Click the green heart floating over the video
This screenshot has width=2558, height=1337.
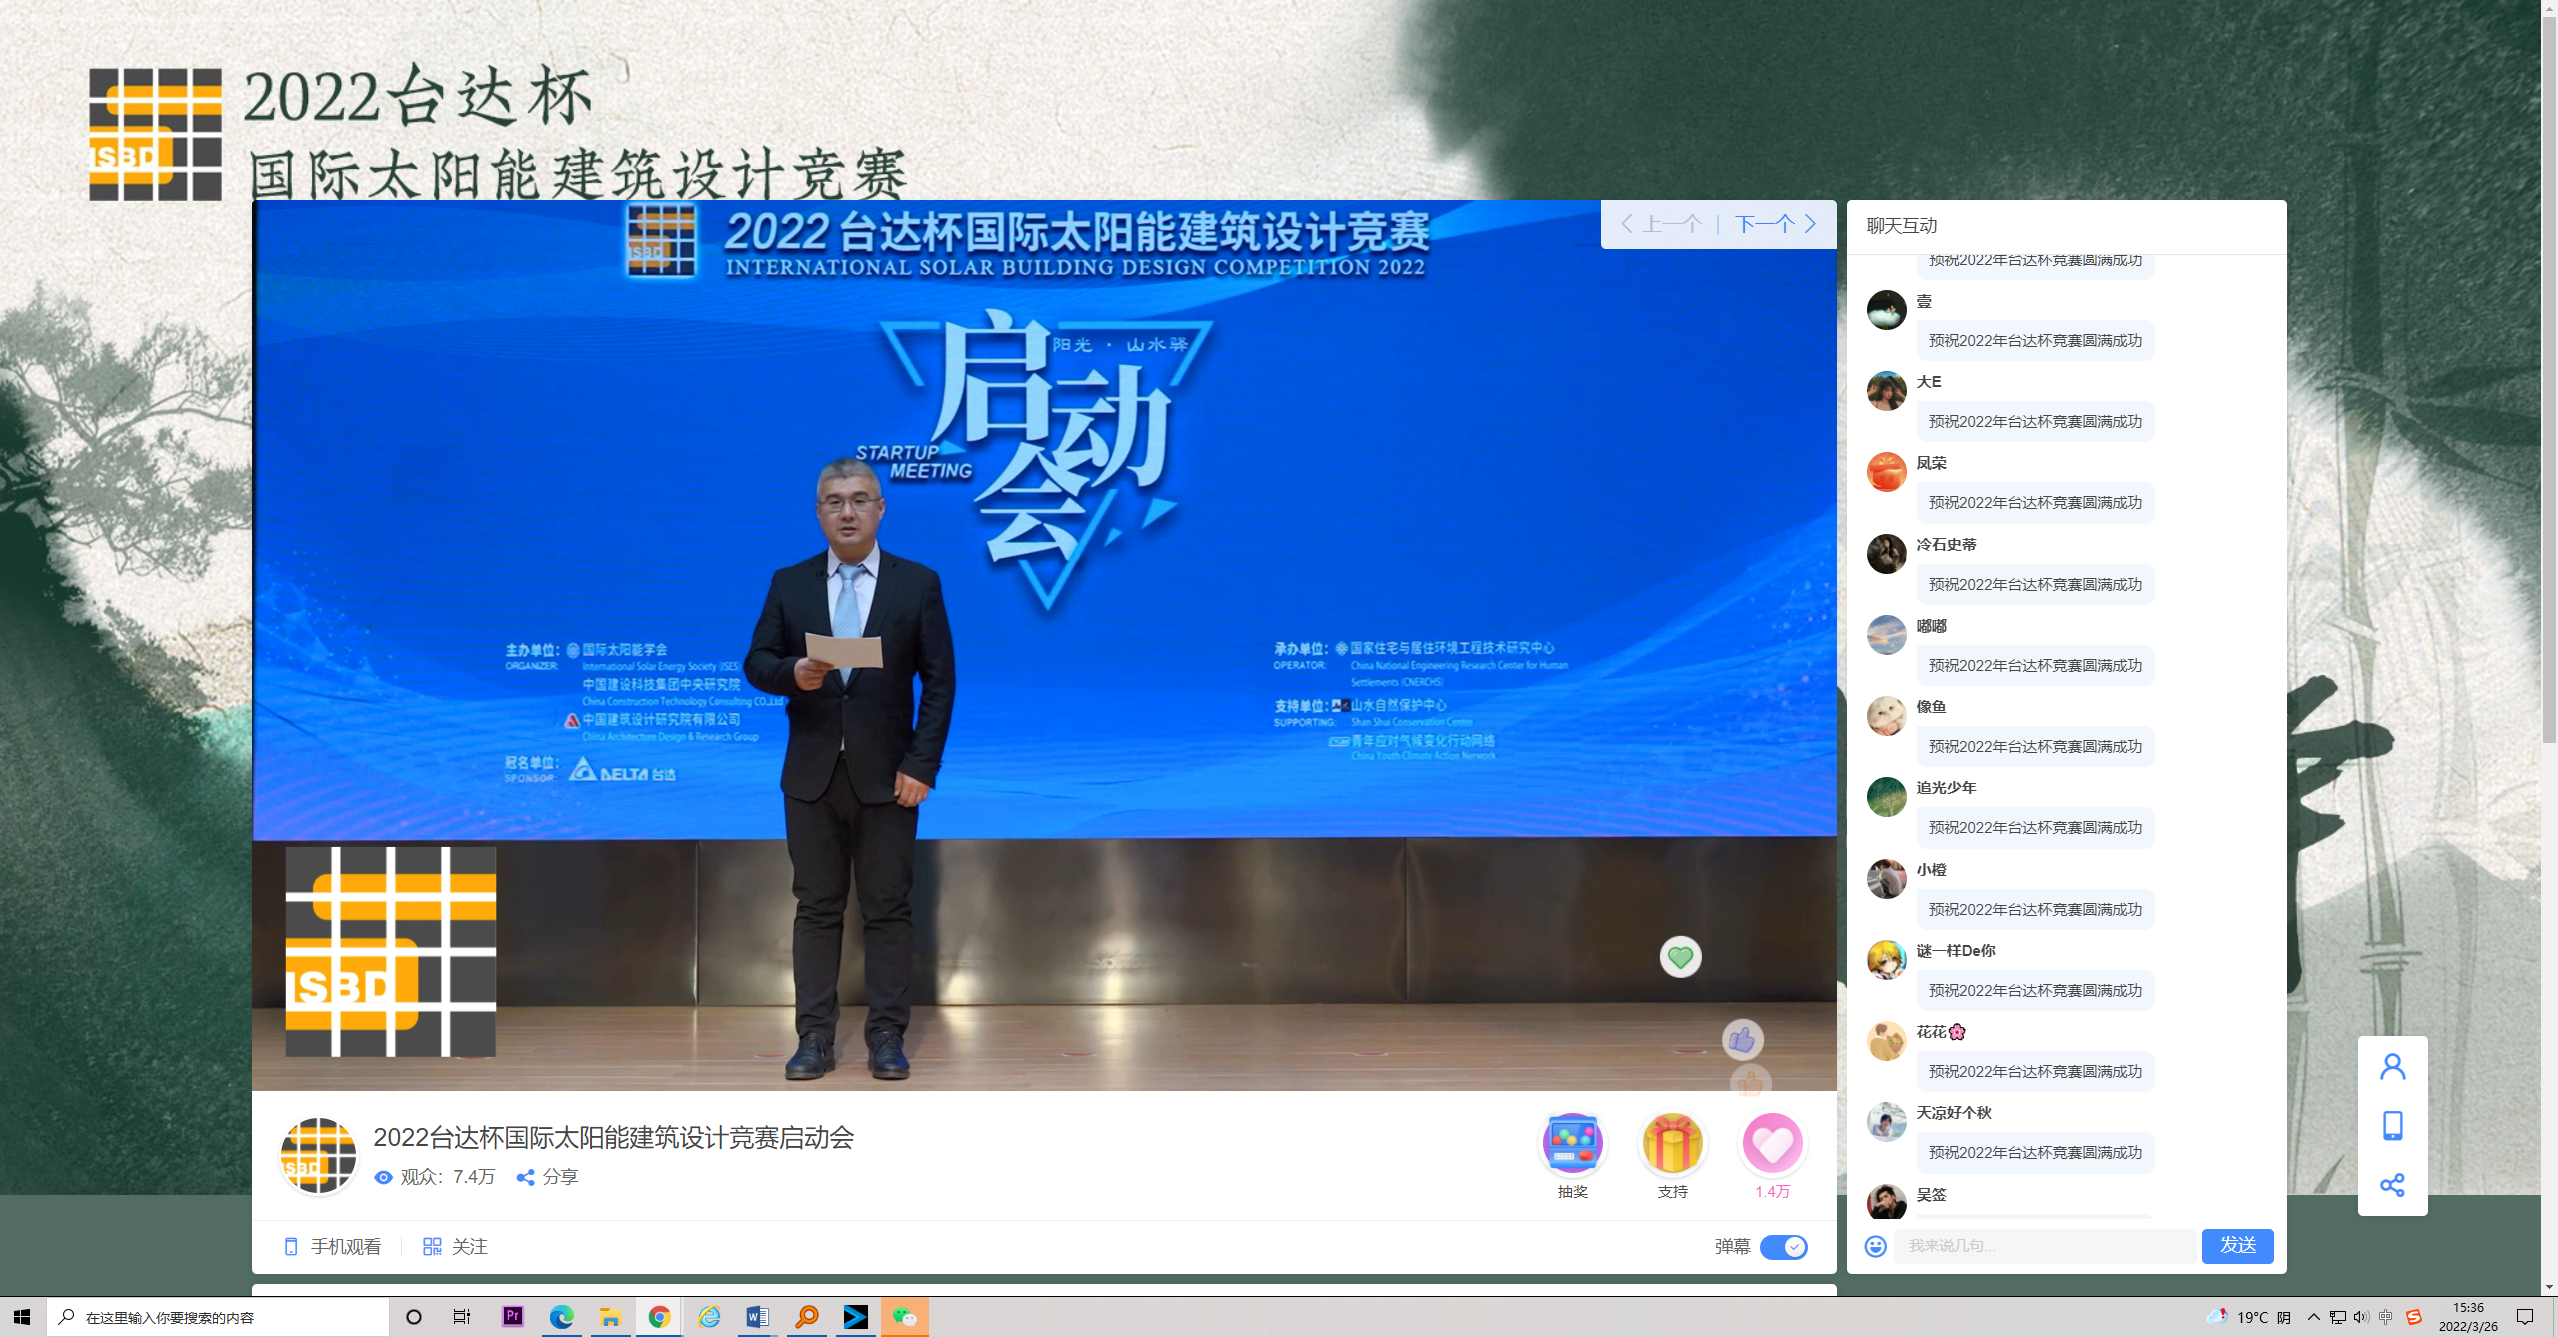click(x=1680, y=957)
